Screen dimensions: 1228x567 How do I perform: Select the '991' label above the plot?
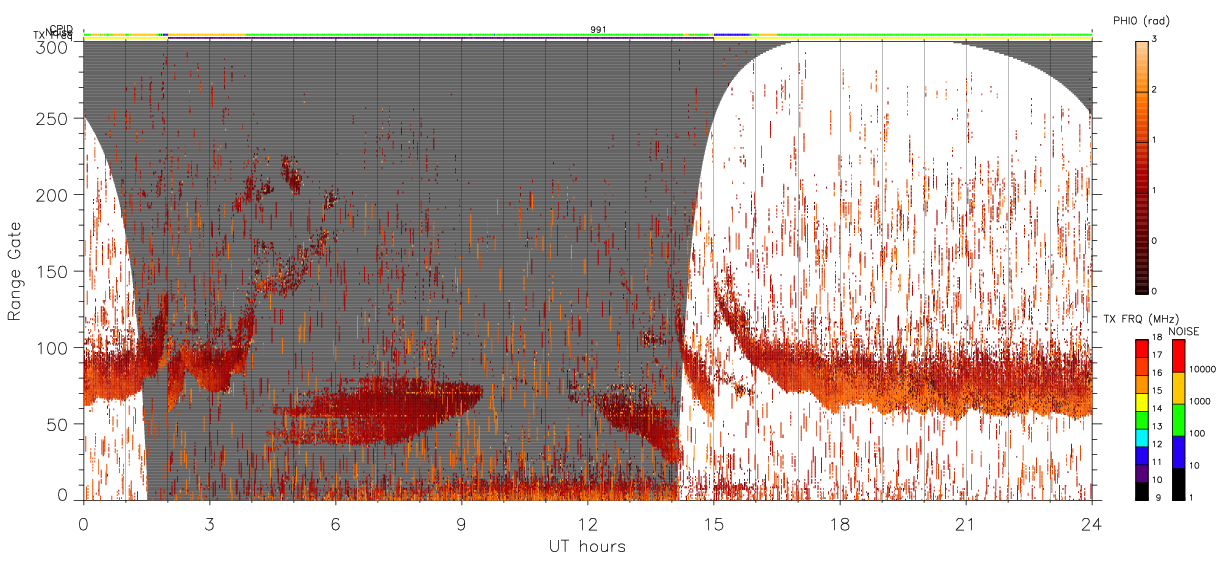tap(598, 30)
